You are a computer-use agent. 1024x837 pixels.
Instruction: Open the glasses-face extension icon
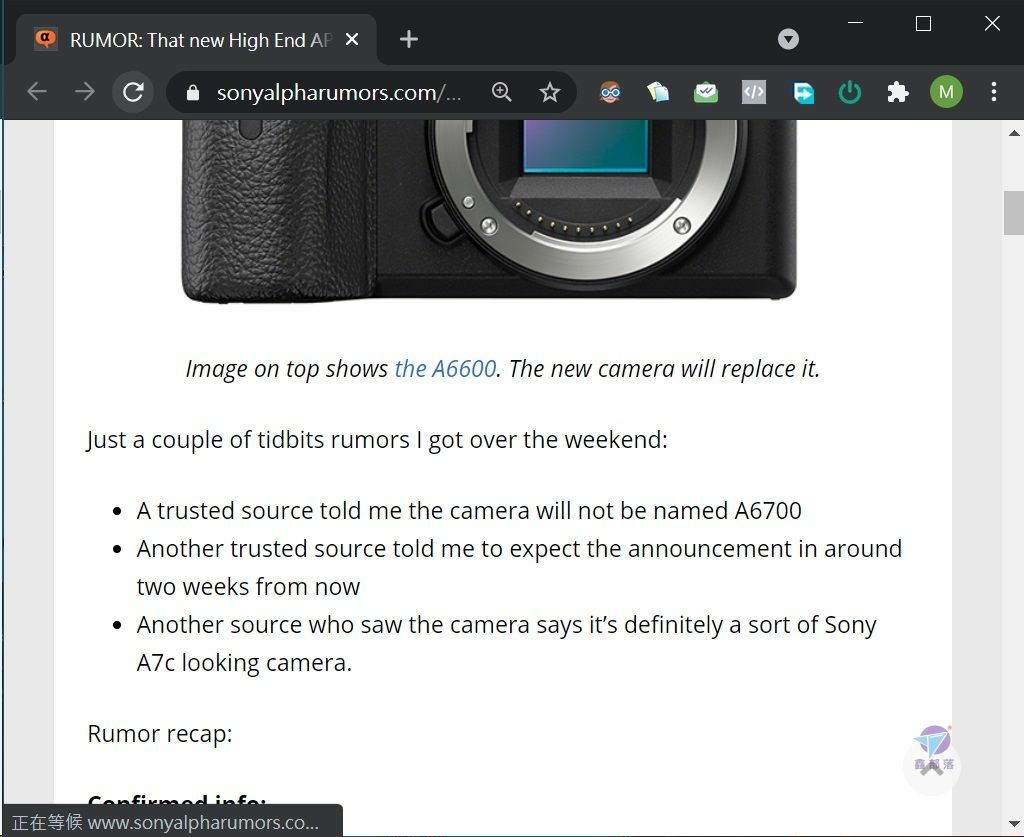click(x=610, y=92)
